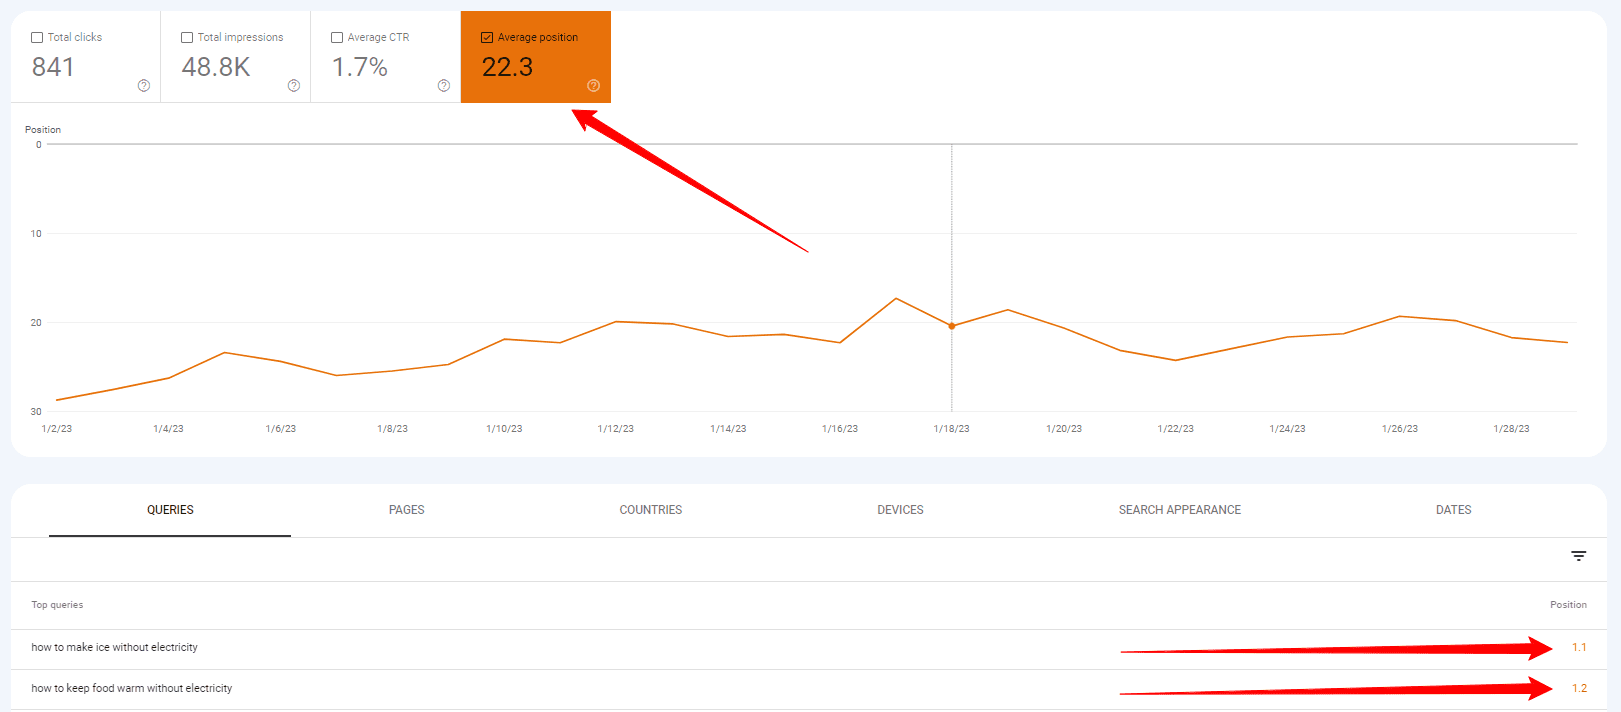Click the Position axis title of chart
The width and height of the screenshot is (1621, 712).
[x=43, y=130]
